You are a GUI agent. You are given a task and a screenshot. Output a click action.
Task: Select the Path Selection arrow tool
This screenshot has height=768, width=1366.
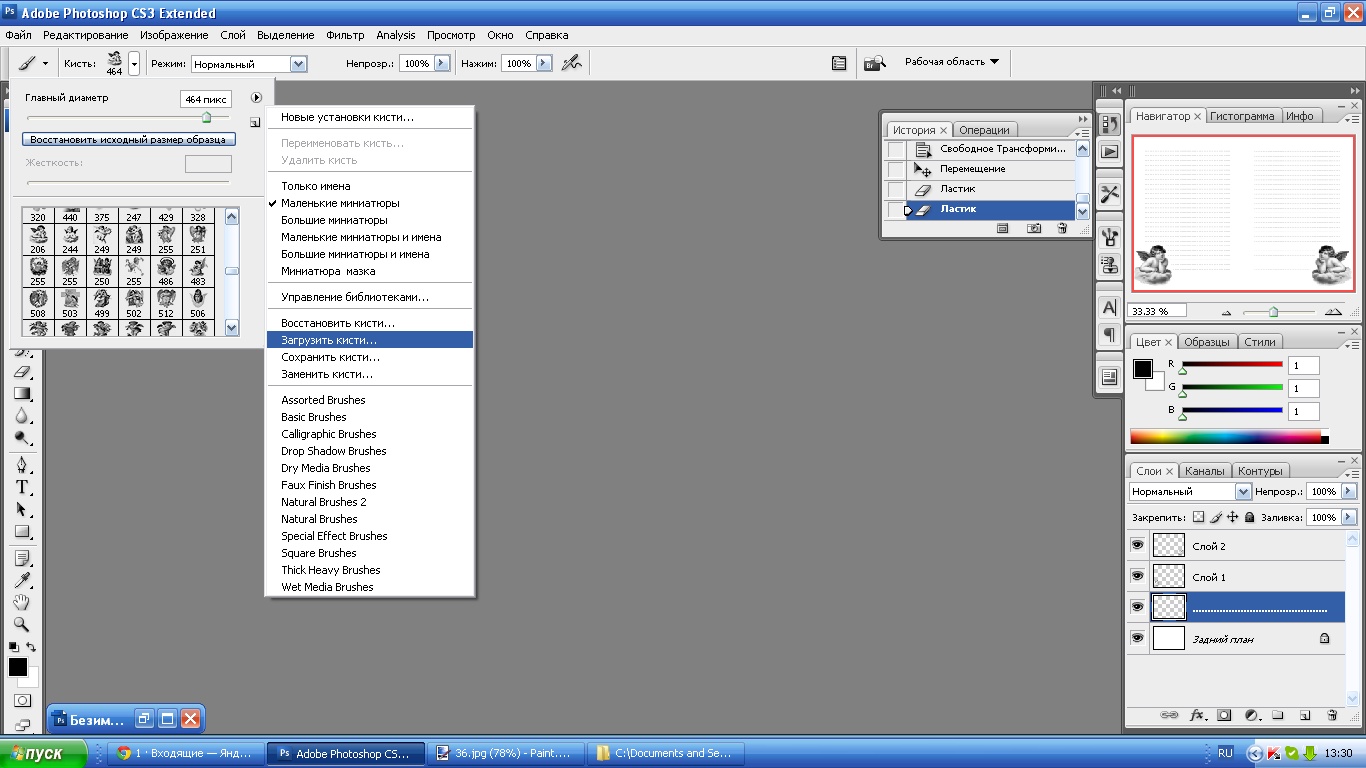pos(22,509)
